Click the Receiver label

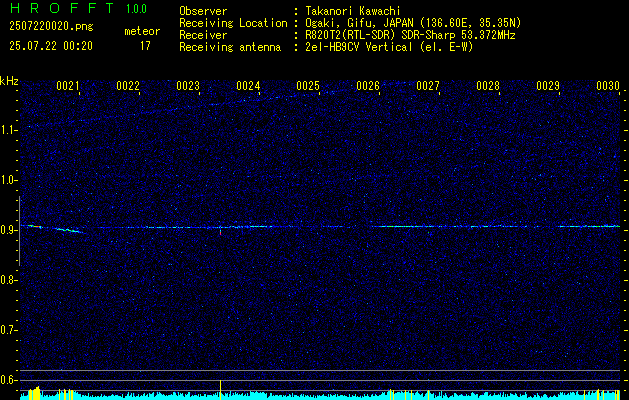203,35
